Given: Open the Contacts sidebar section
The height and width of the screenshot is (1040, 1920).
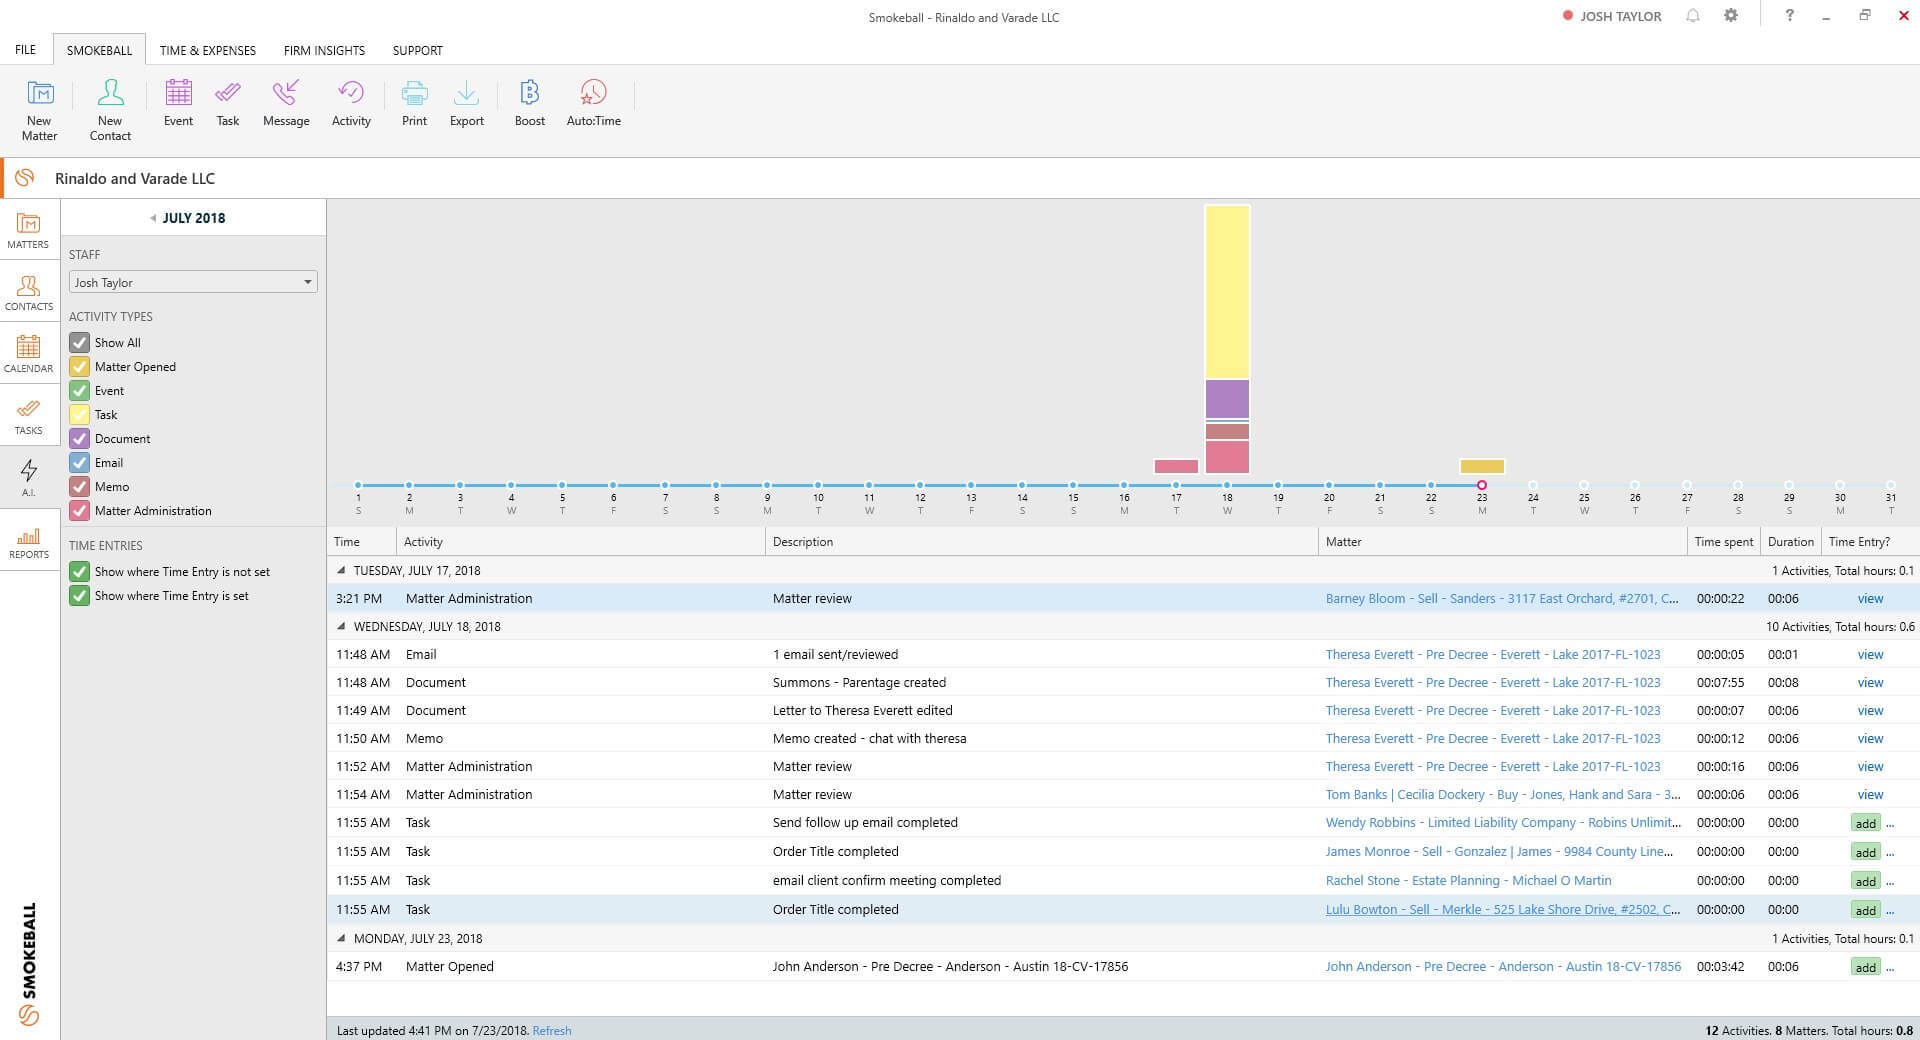Looking at the screenshot, I should [x=29, y=292].
